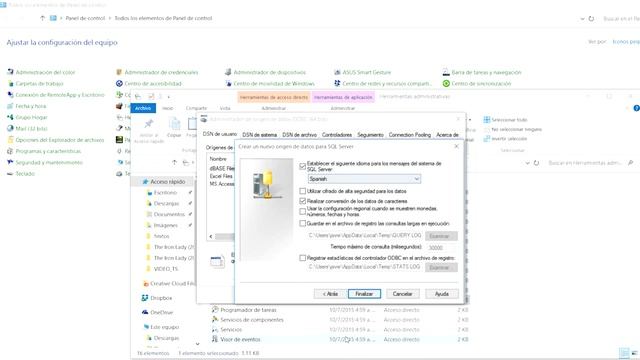Click the OneDrive icon in Explorer sidebar
Viewport: 640px width, 360px height.
click(144, 312)
